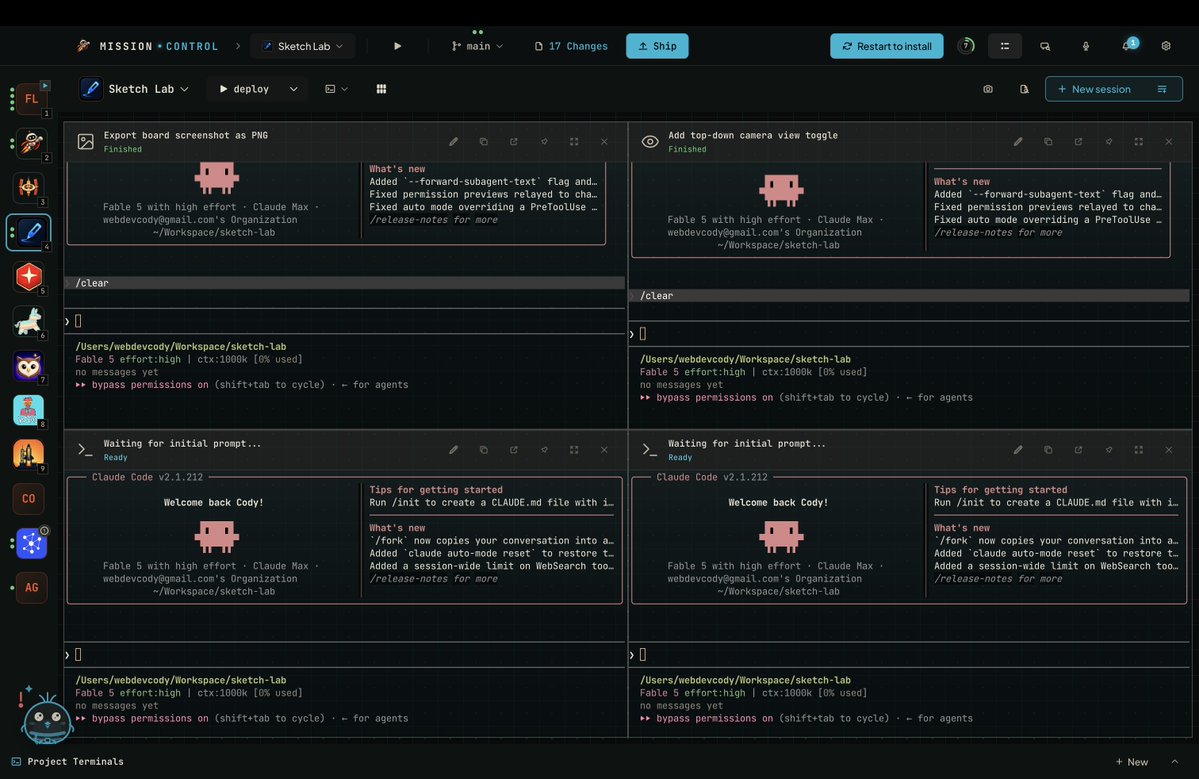Open the rocket launch project numbered 9

point(29,455)
